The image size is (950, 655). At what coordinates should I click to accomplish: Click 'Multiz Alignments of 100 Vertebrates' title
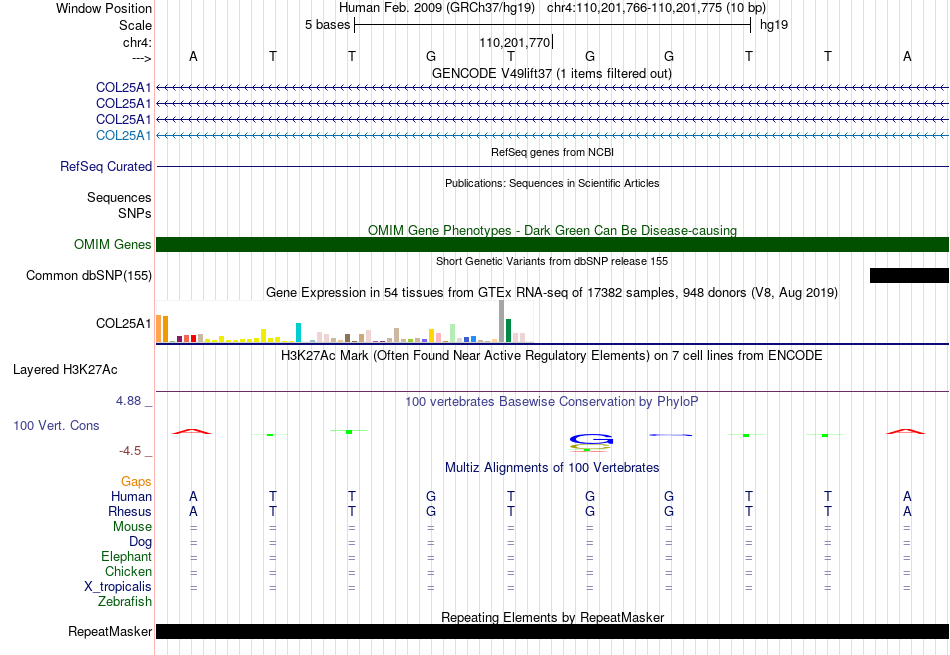552,467
